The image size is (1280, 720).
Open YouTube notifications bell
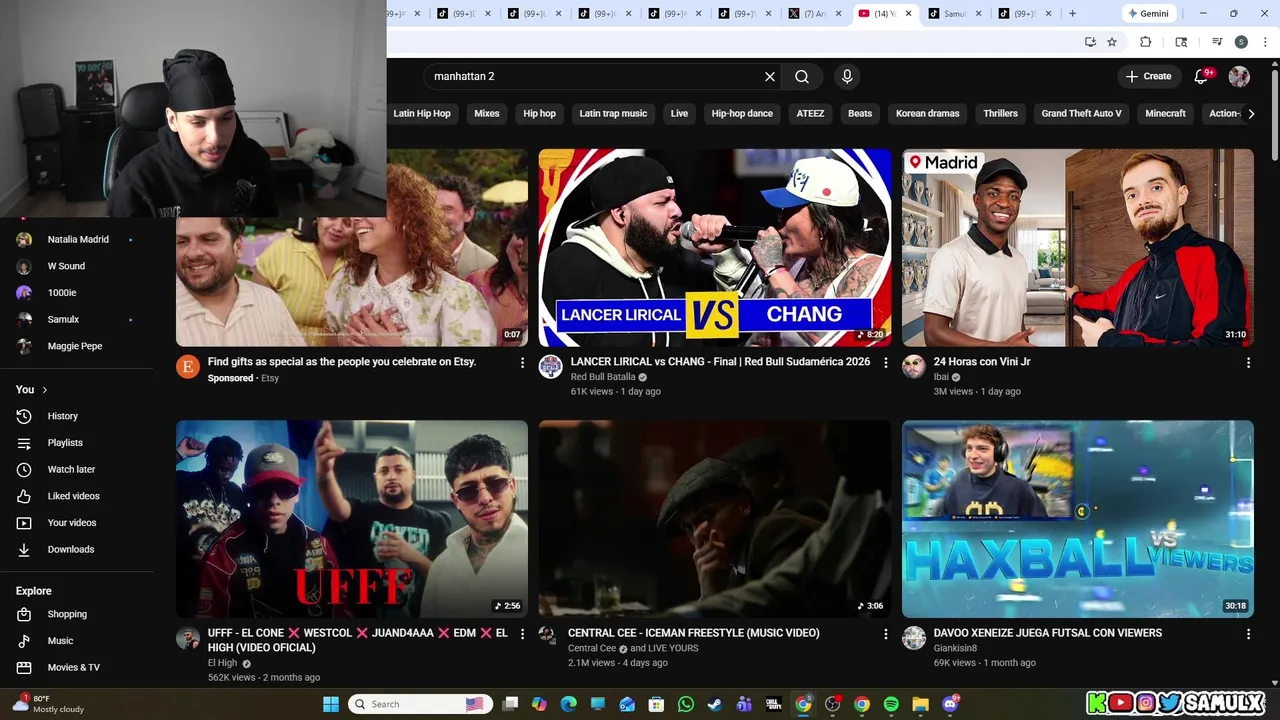pyautogui.click(x=1202, y=77)
